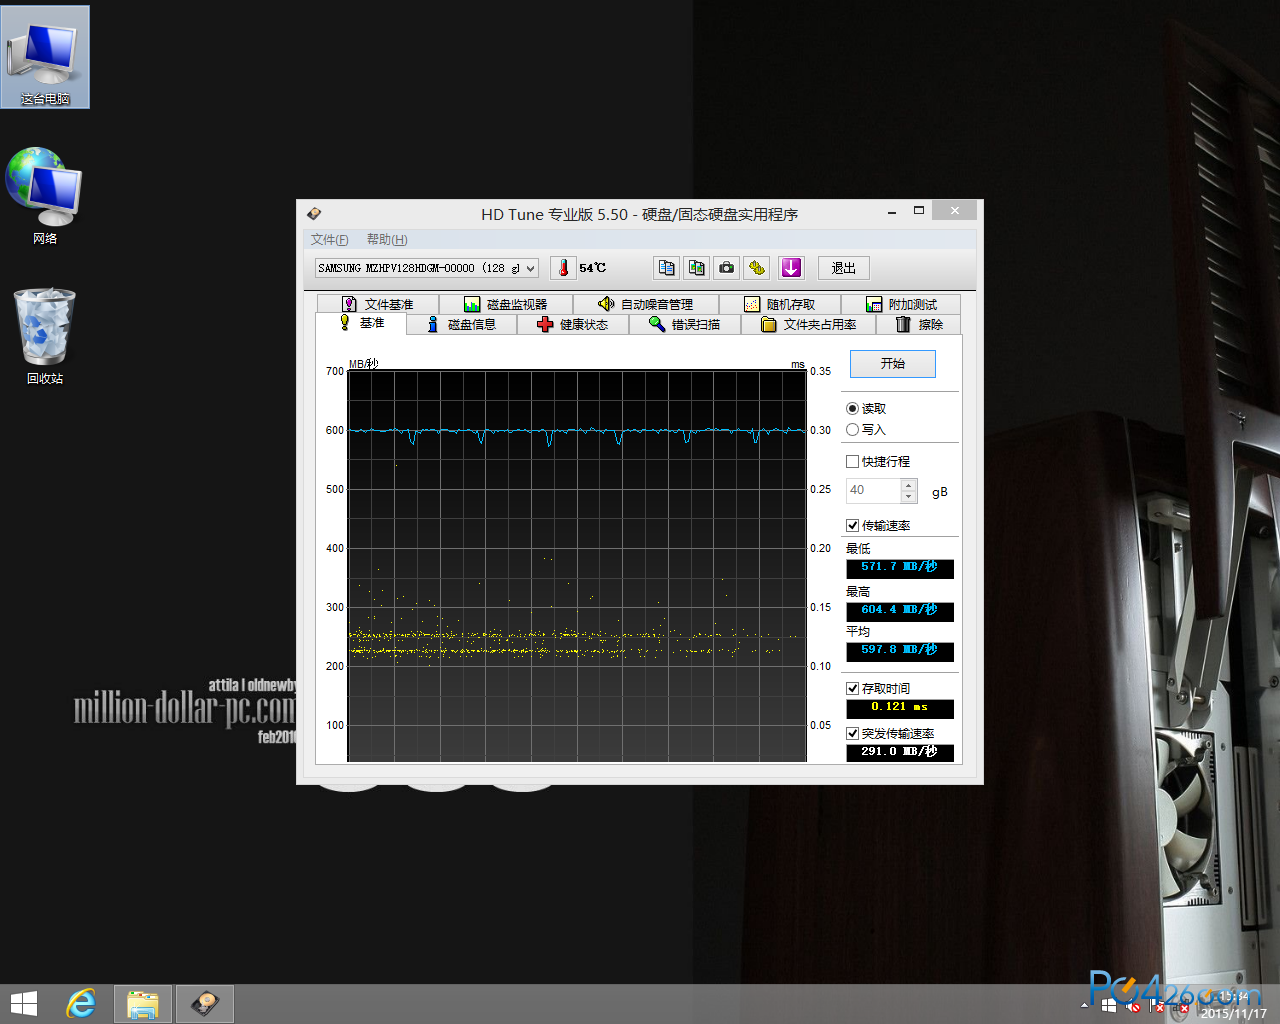The image size is (1280, 1024).
Task: Click the gB spinner down arrow
Action: click(x=909, y=496)
